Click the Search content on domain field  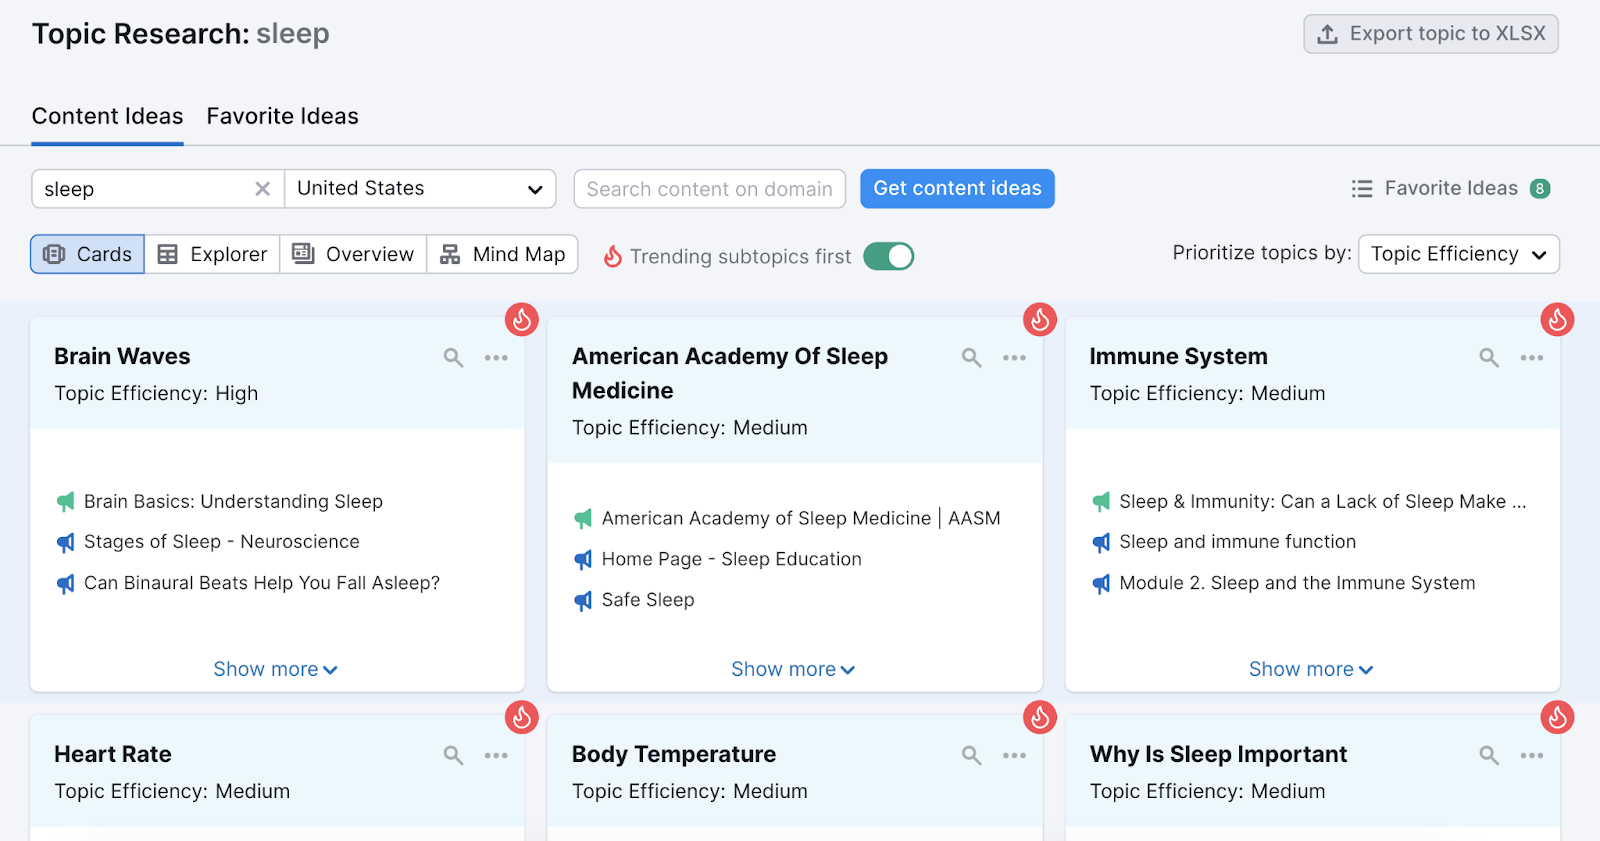(x=709, y=189)
